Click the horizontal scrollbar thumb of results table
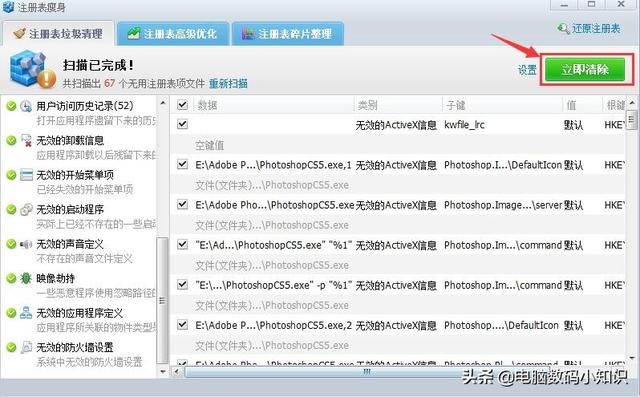 (x=366, y=372)
